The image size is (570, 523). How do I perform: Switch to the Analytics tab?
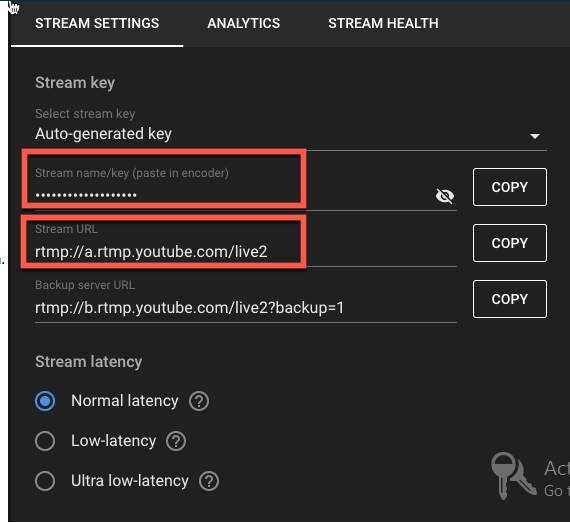pyautogui.click(x=244, y=23)
